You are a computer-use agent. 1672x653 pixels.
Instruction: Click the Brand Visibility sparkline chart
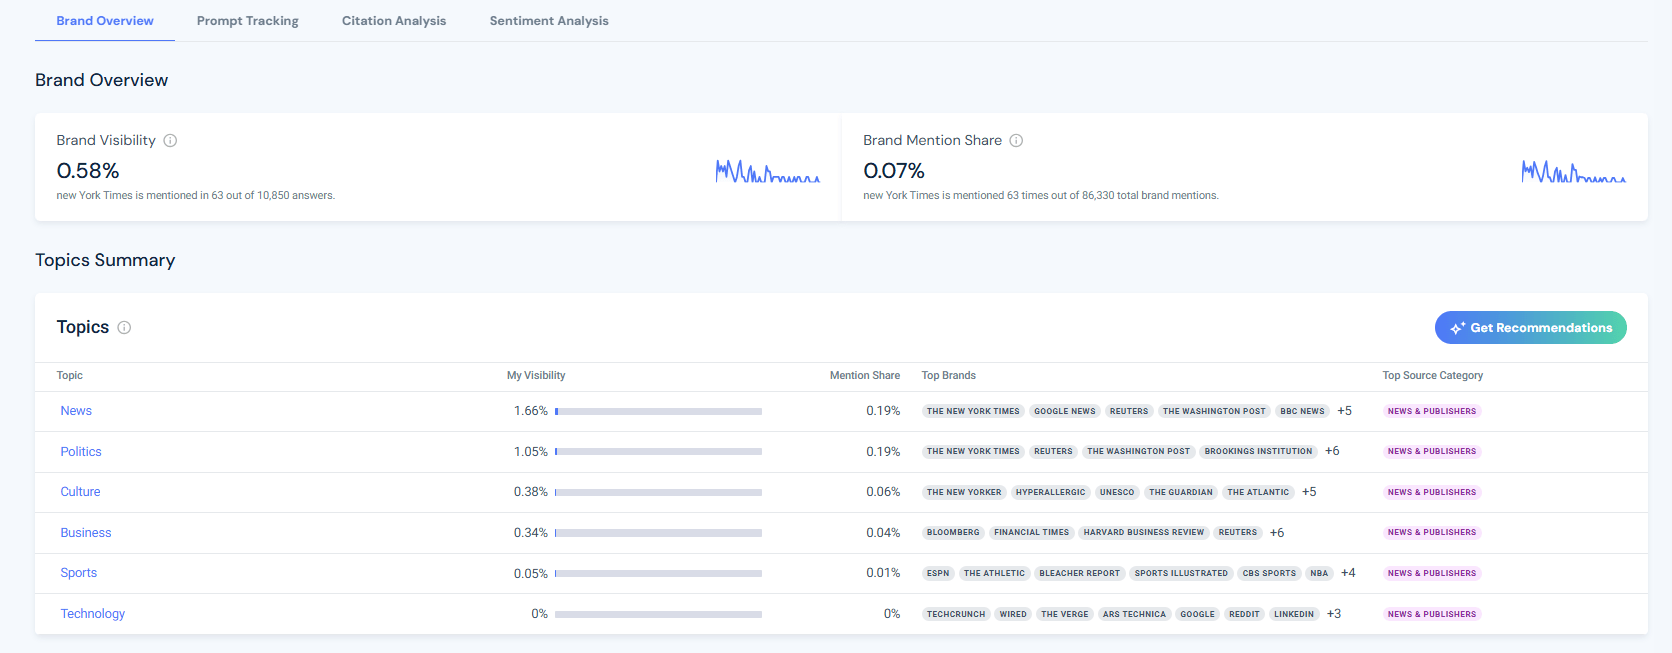pyautogui.click(x=768, y=172)
